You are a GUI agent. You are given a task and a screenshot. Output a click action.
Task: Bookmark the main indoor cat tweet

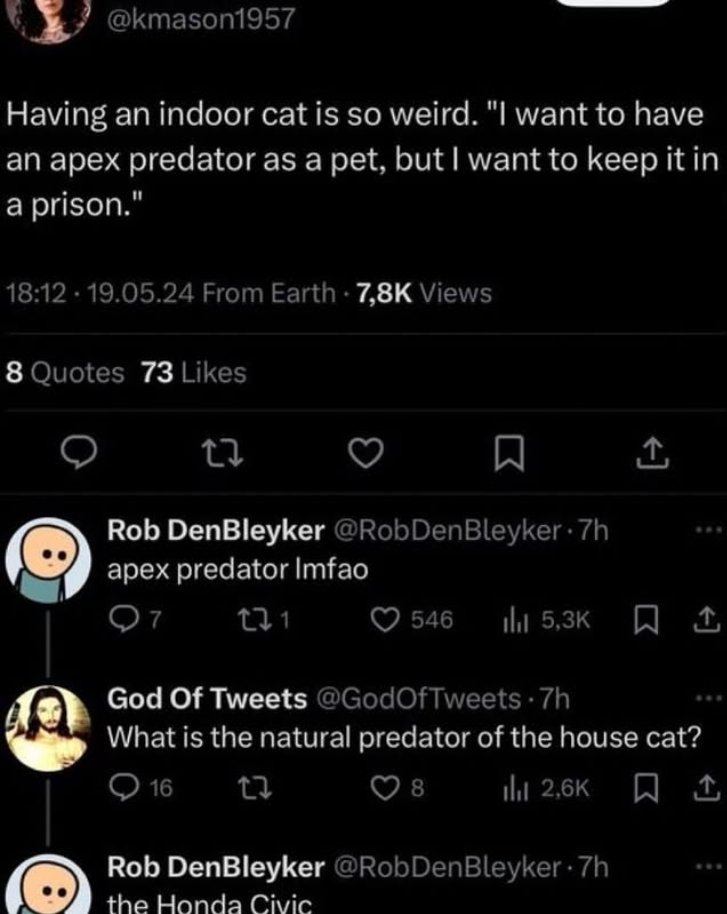click(x=509, y=455)
